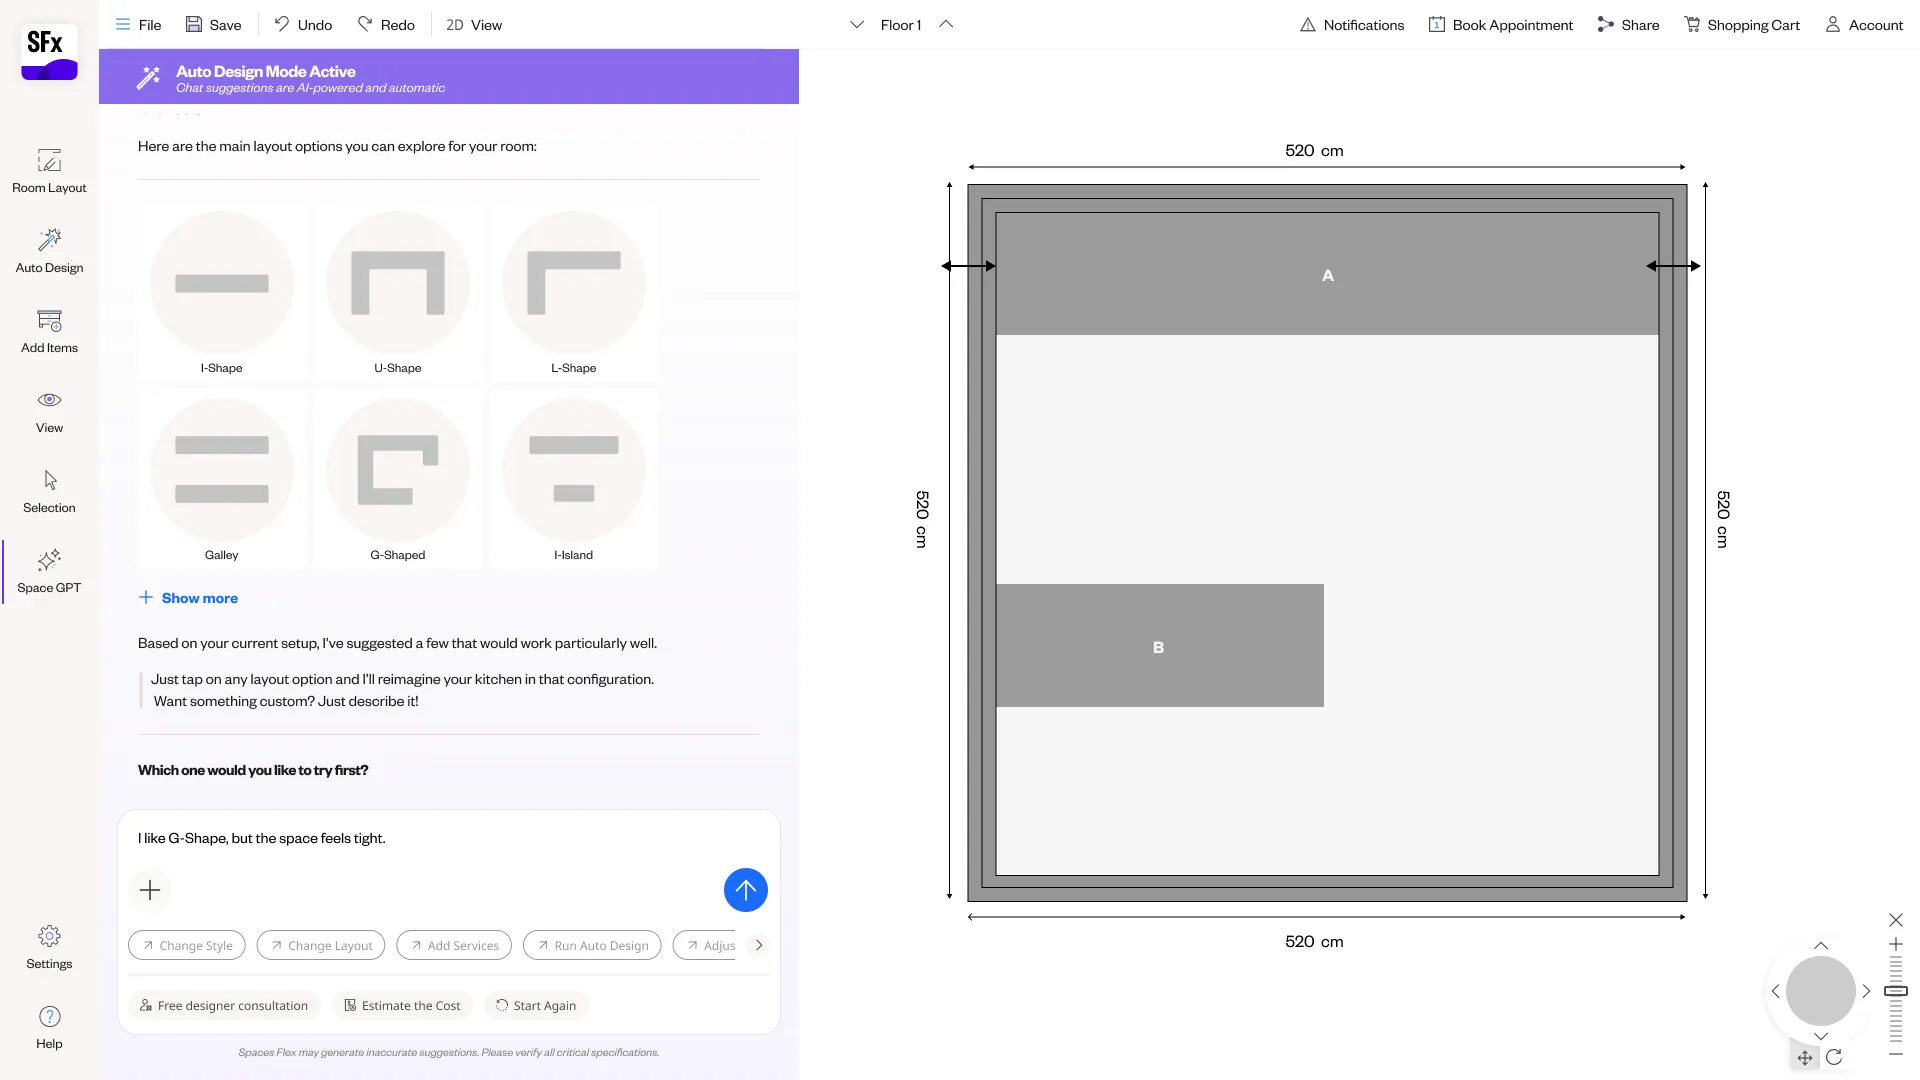The height and width of the screenshot is (1080, 1920).
Task: Open the Space GPT assistant
Action: click(x=49, y=571)
